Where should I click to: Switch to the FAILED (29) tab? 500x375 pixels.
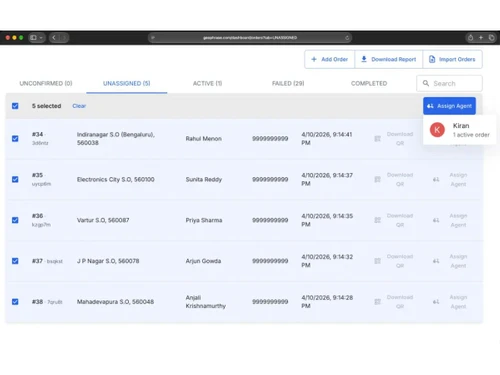click(288, 83)
